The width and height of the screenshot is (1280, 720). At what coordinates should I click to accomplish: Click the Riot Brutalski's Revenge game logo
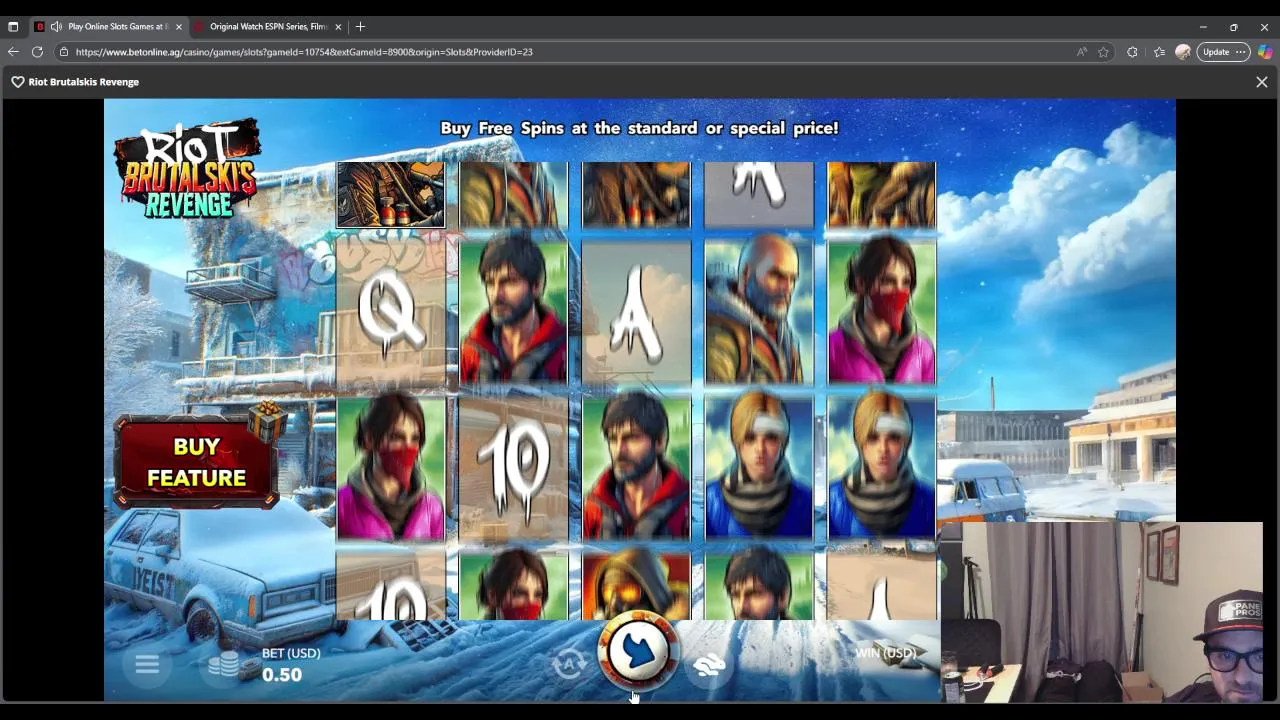pyautogui.click(x=187, y=168)
